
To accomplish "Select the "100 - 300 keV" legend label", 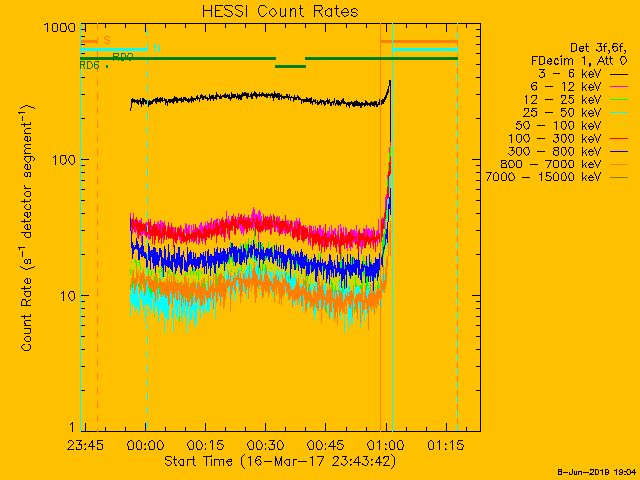I will [554, 139].
